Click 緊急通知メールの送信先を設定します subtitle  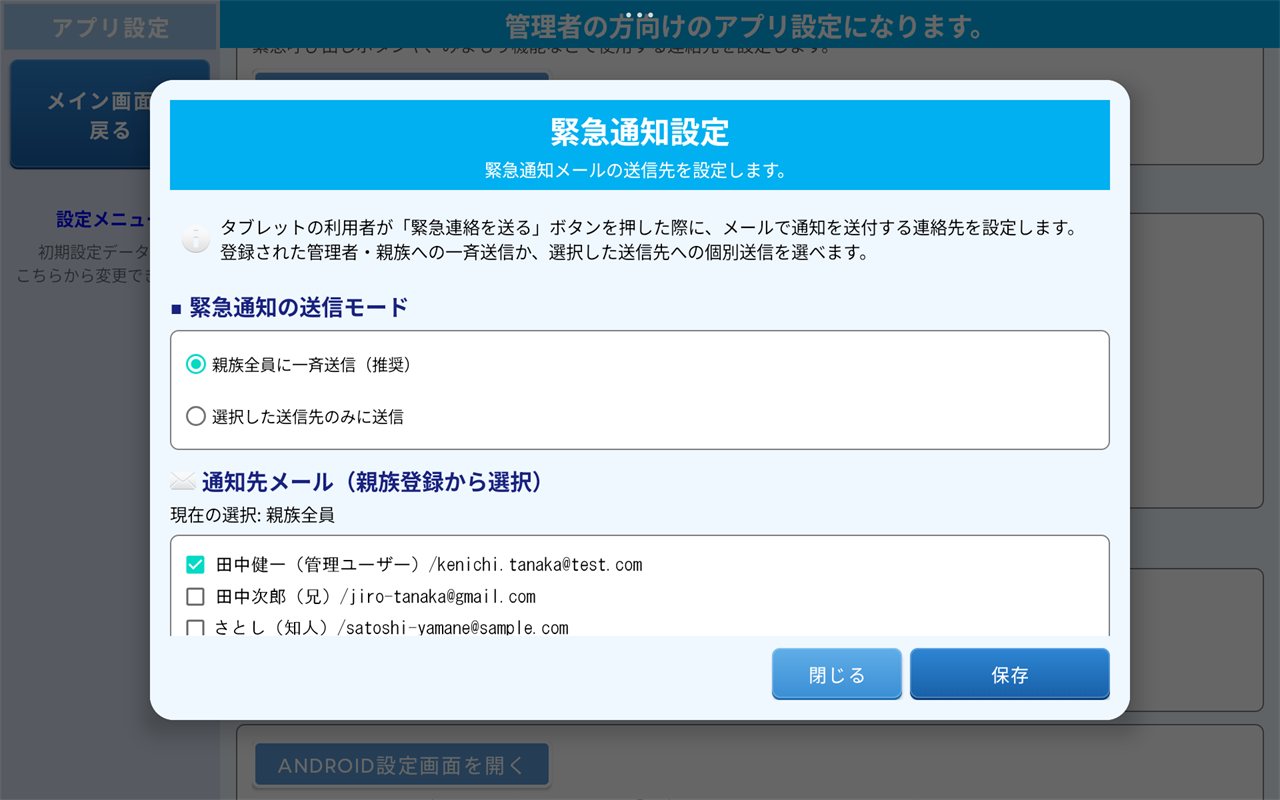(x=636, y=170)
